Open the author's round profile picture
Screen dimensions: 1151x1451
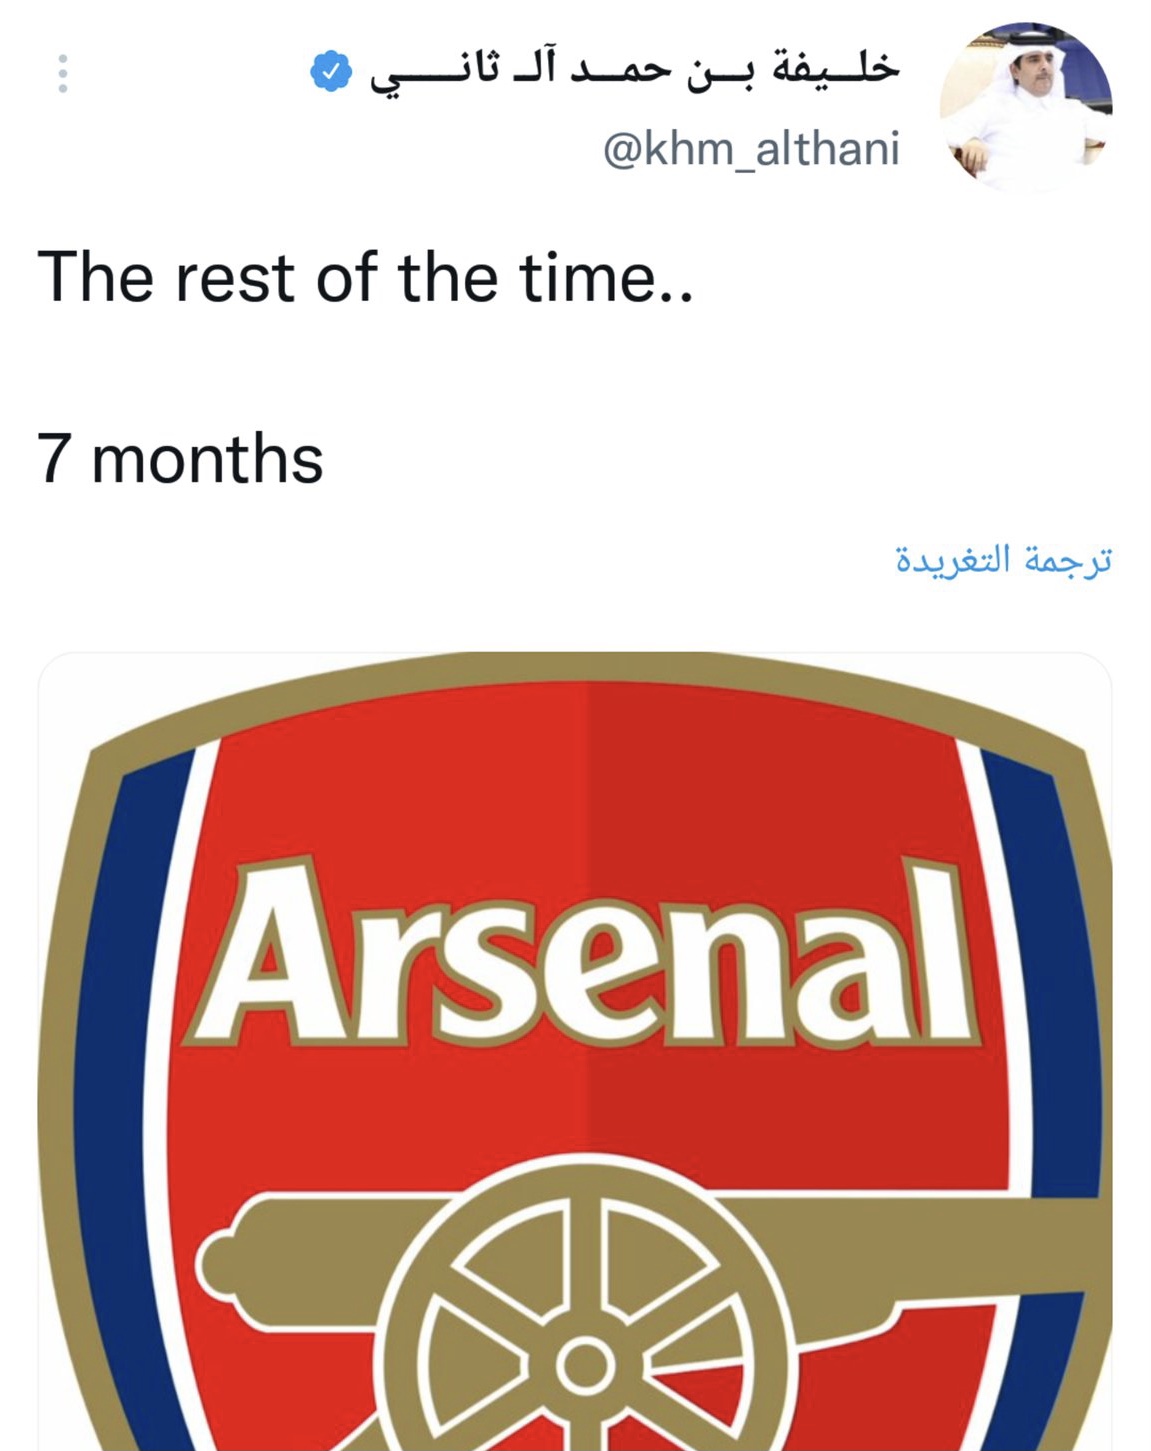1025,106
